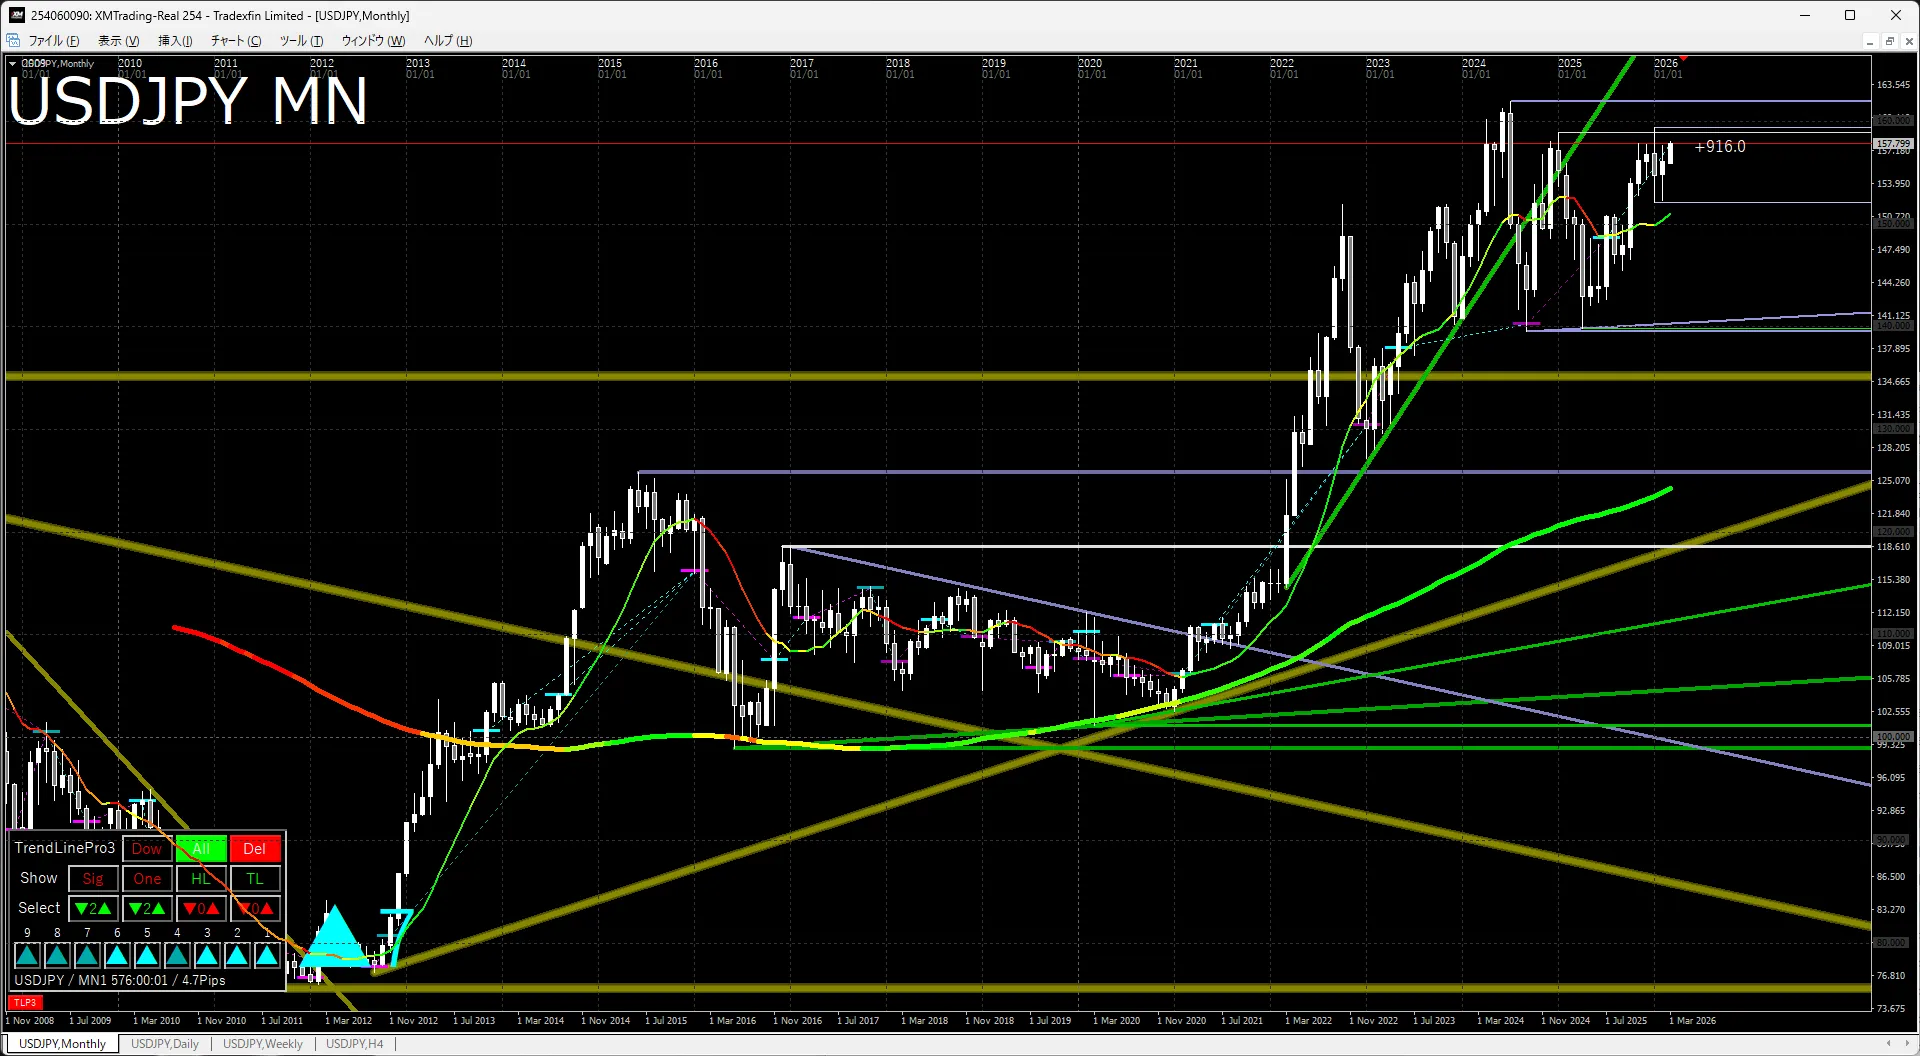Restore down the inner chart window
1920x1056 pixels.
pyautogui.click(x=1889, y=41)
